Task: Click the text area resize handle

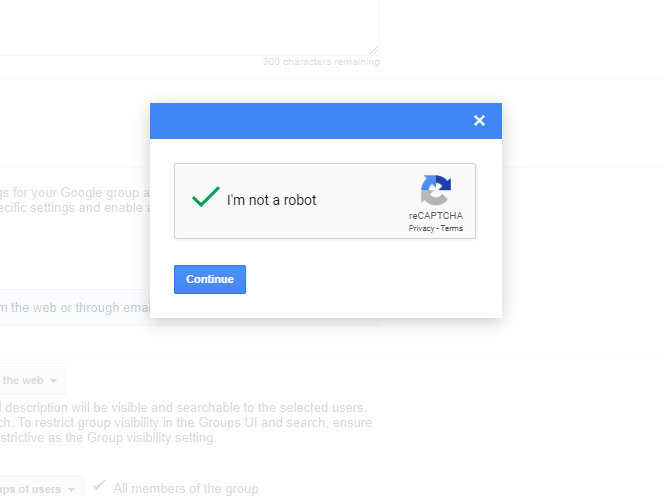Action: [x=374, y=50]
